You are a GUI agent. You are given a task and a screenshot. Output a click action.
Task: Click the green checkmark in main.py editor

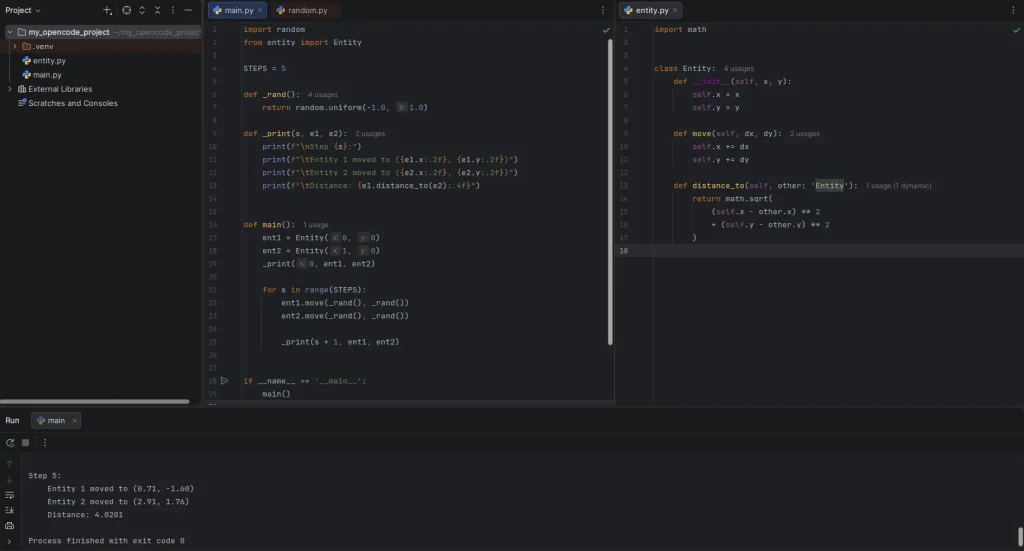click(606, 30)
